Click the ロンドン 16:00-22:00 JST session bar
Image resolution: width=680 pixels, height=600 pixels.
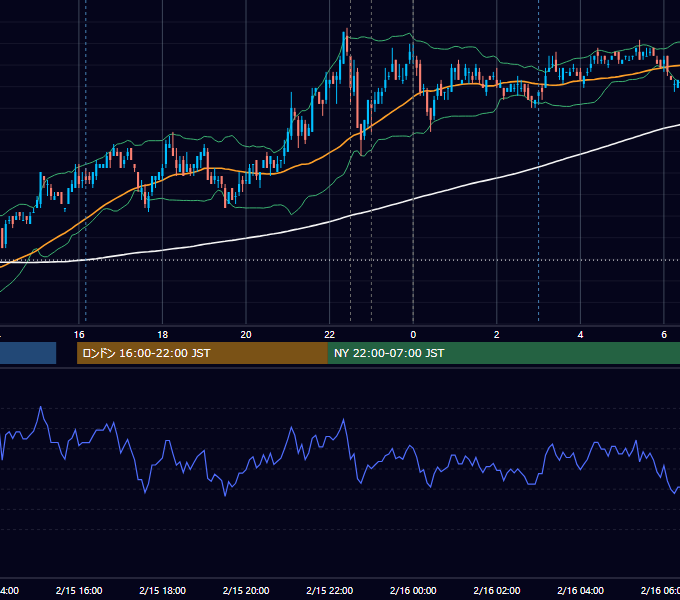202,353
